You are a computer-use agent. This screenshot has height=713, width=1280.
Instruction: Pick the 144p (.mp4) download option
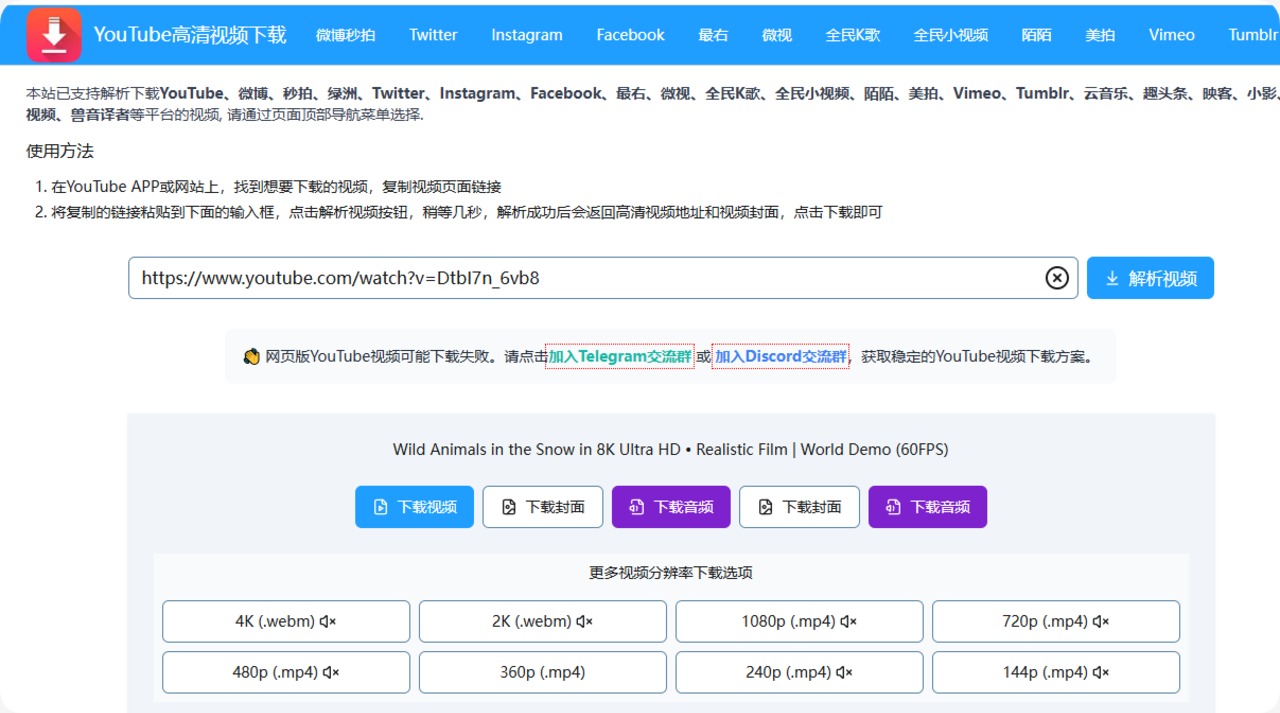coord(1055,672)
